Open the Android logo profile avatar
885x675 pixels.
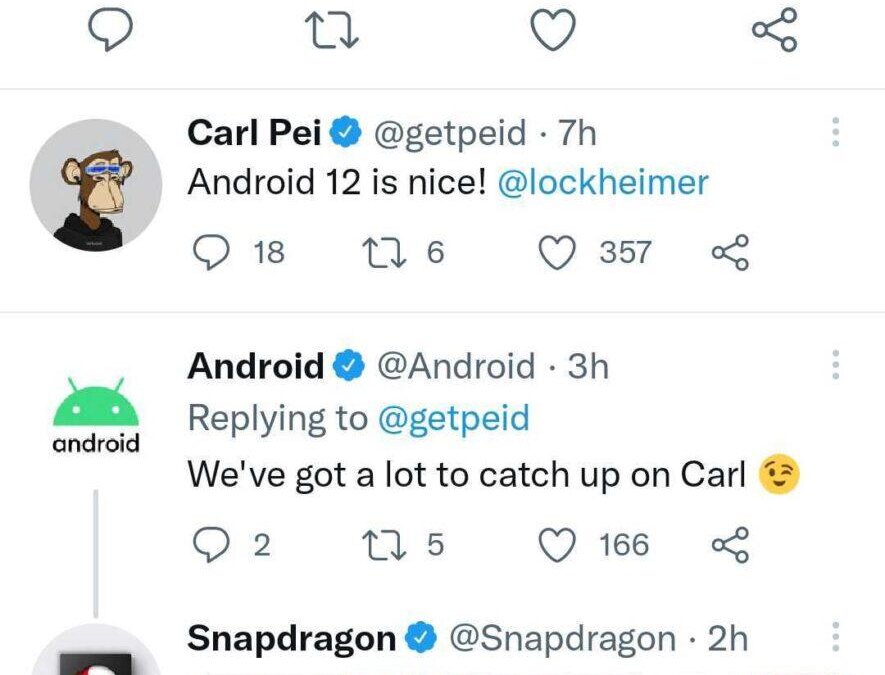click(x=96, y=415)
